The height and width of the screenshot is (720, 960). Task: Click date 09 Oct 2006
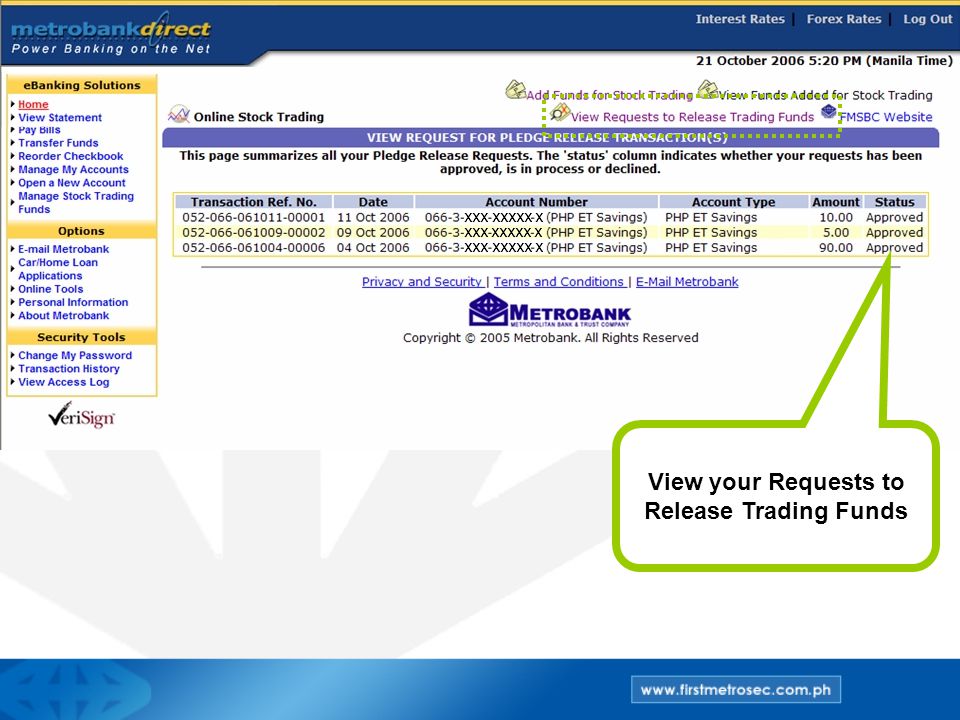373,233
